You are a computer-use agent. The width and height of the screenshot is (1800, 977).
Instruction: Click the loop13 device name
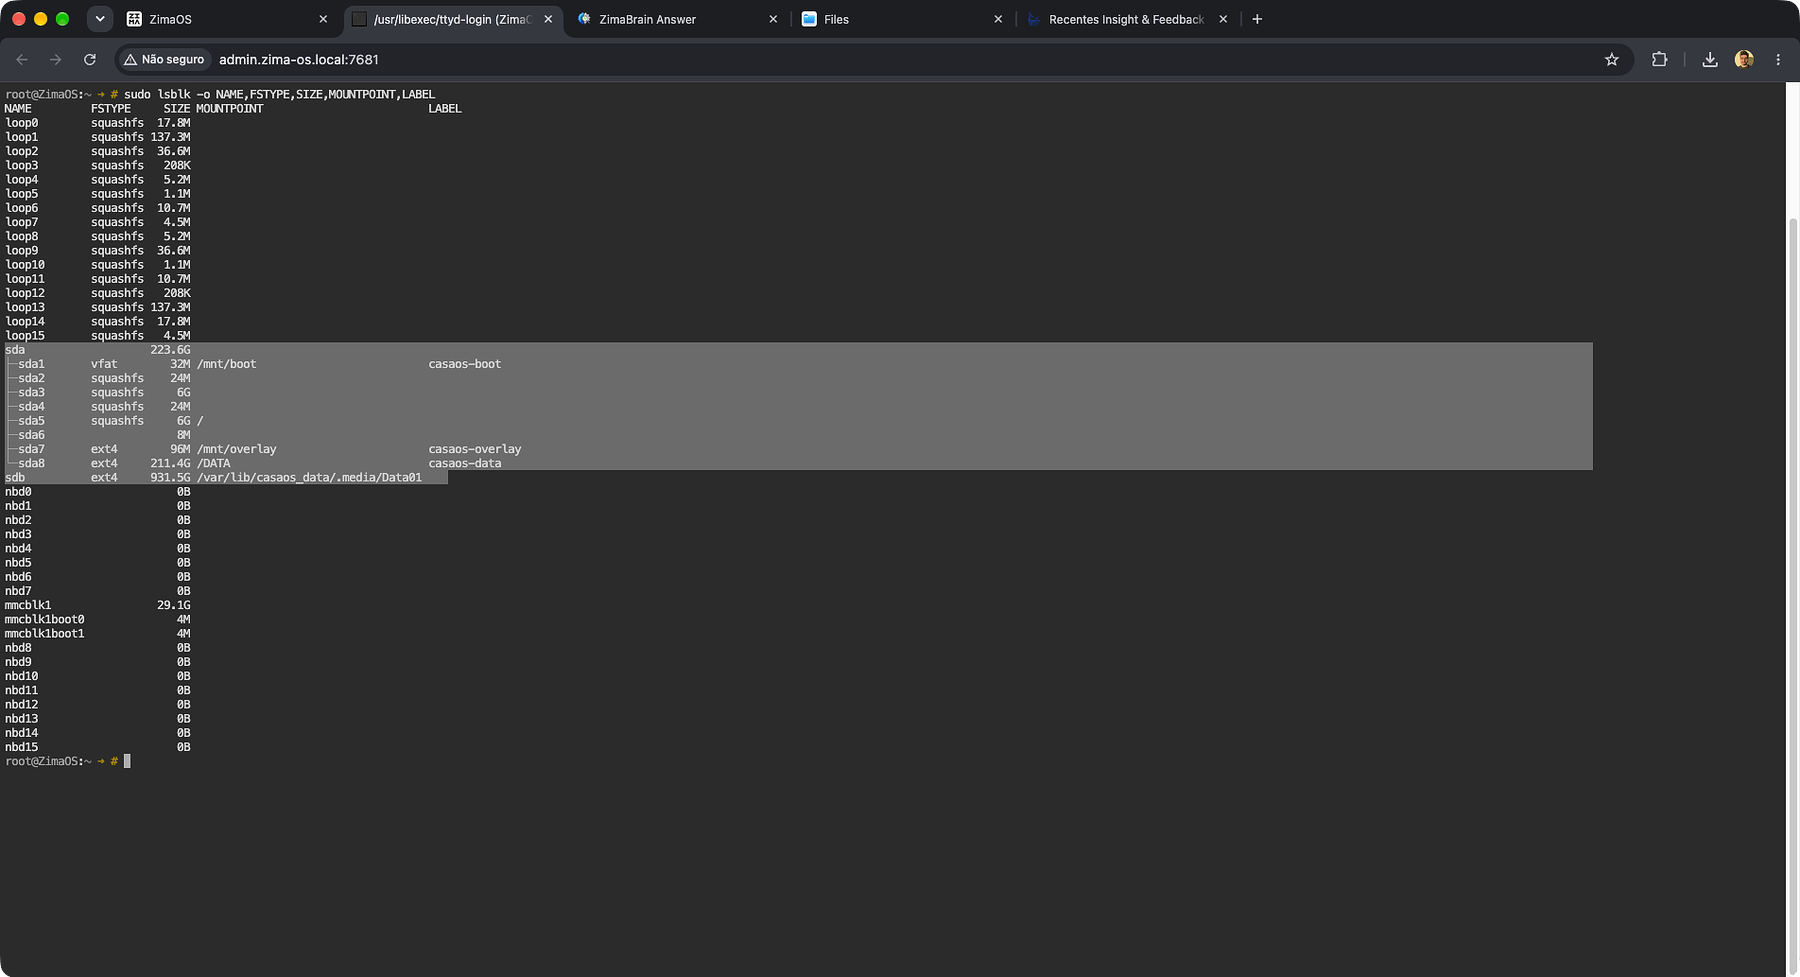(x=25, y=307)
